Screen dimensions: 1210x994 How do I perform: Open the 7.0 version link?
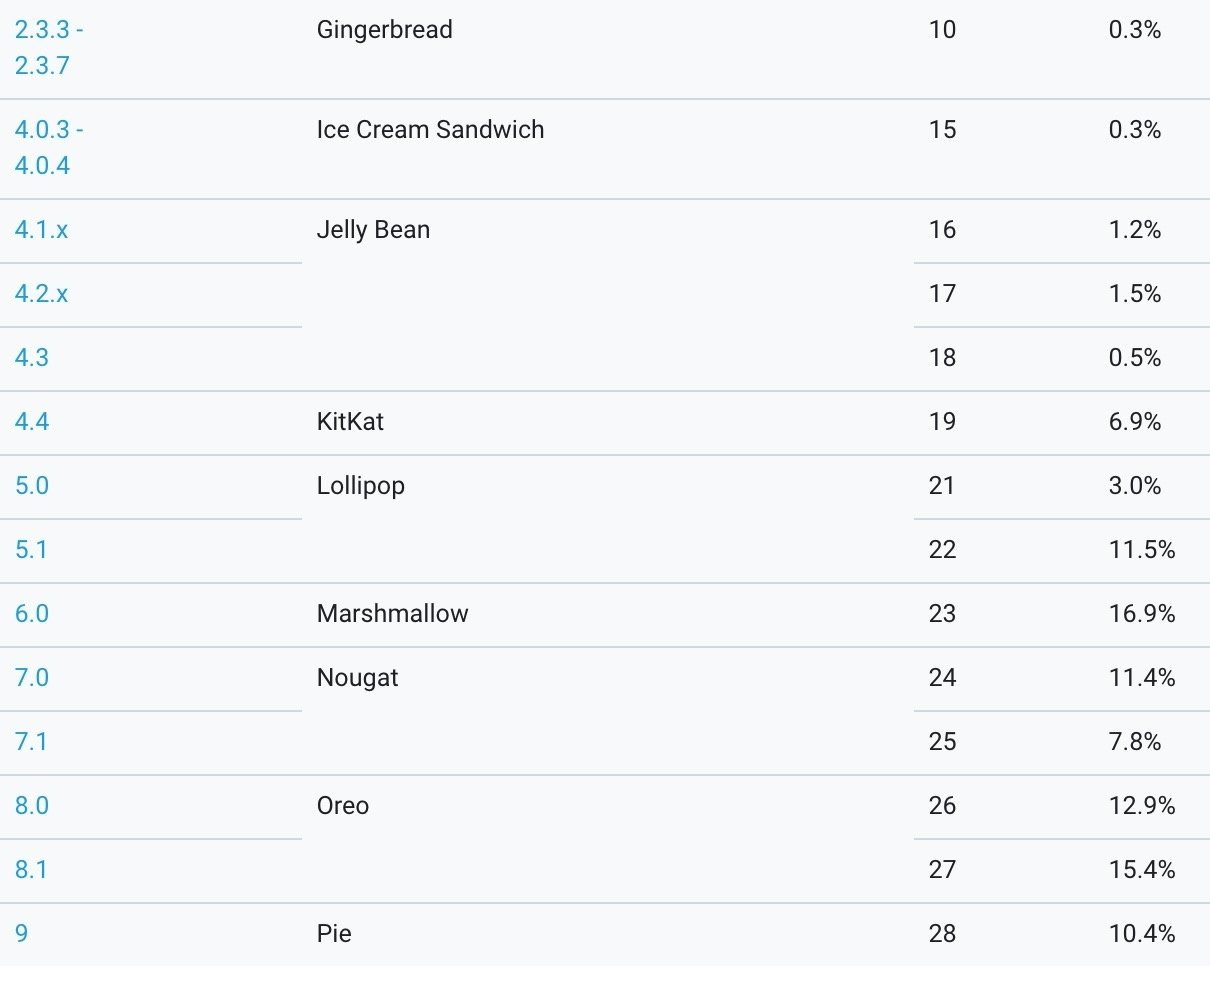click(x=31, y=678)
